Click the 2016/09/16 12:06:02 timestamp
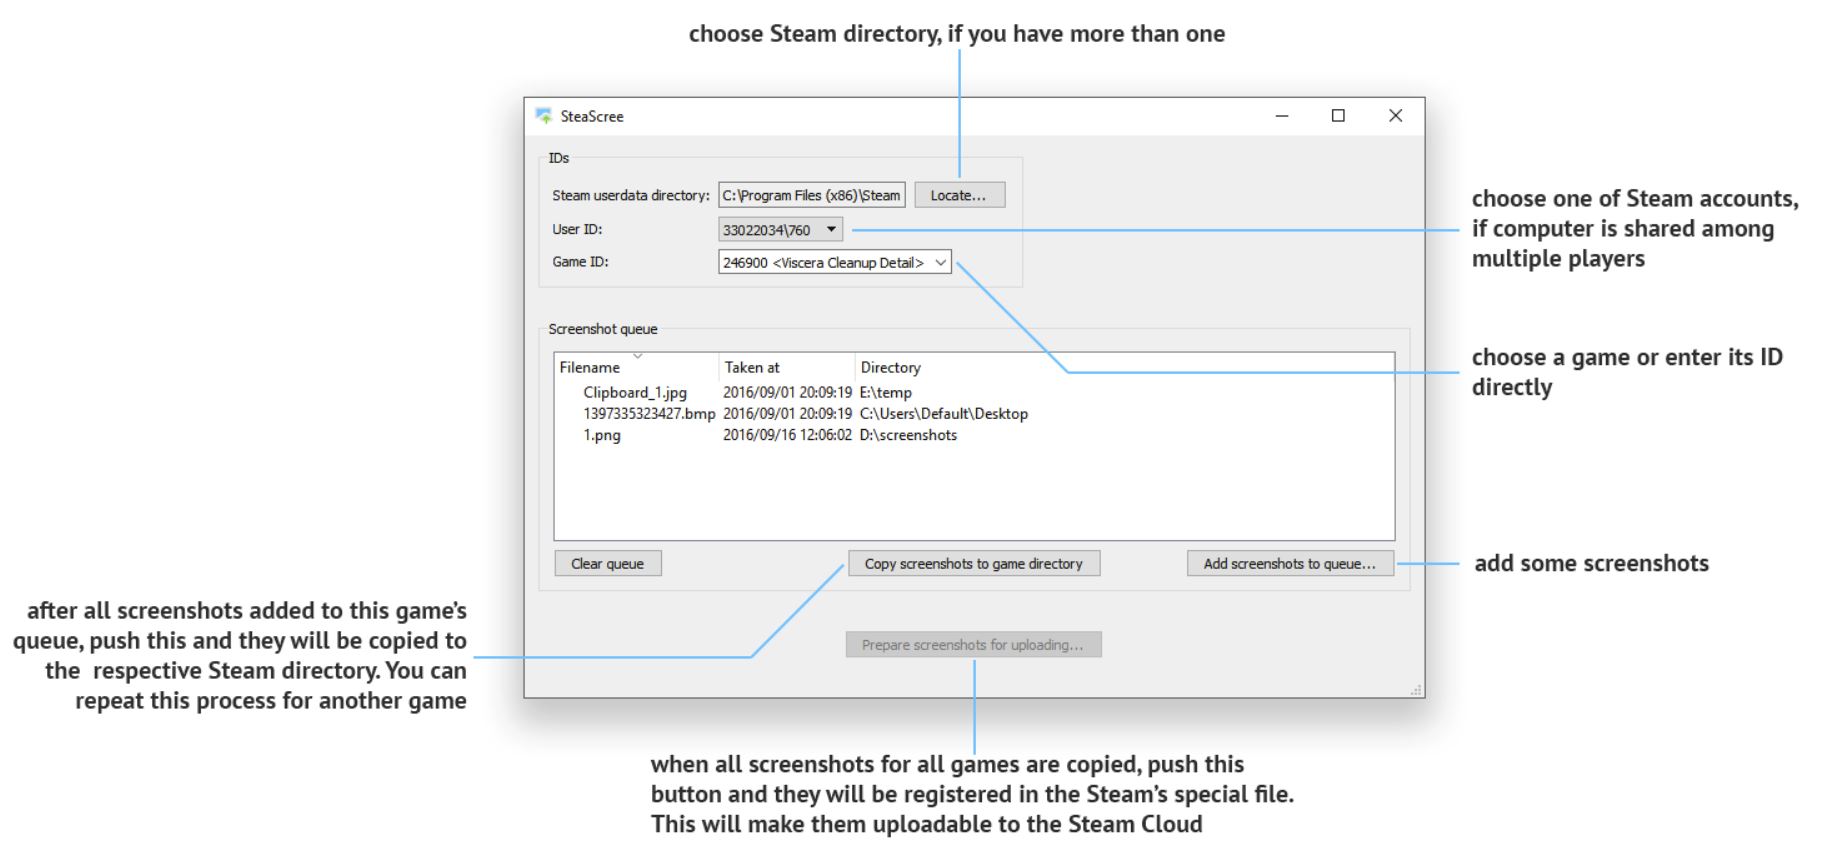The height and width of the screenshot is (855, 1827). 788,435
